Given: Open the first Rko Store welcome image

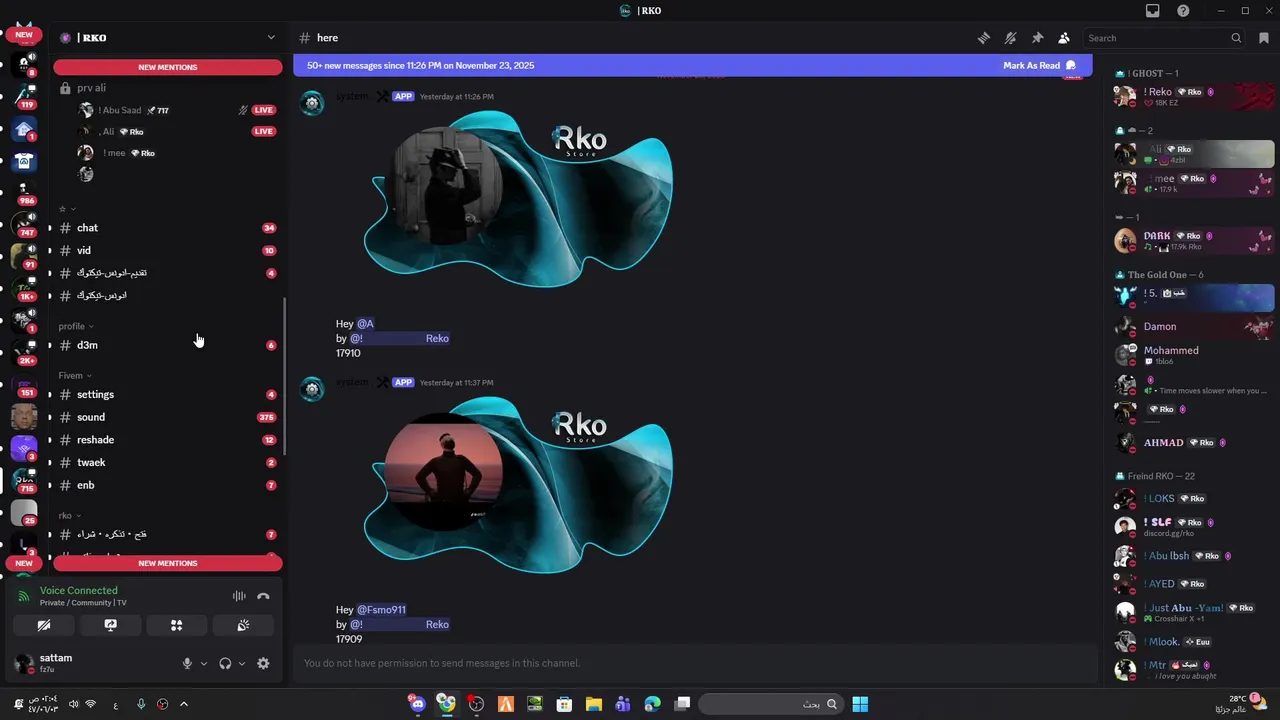Looking at the screenshot, I should click(x=517, y=198).
